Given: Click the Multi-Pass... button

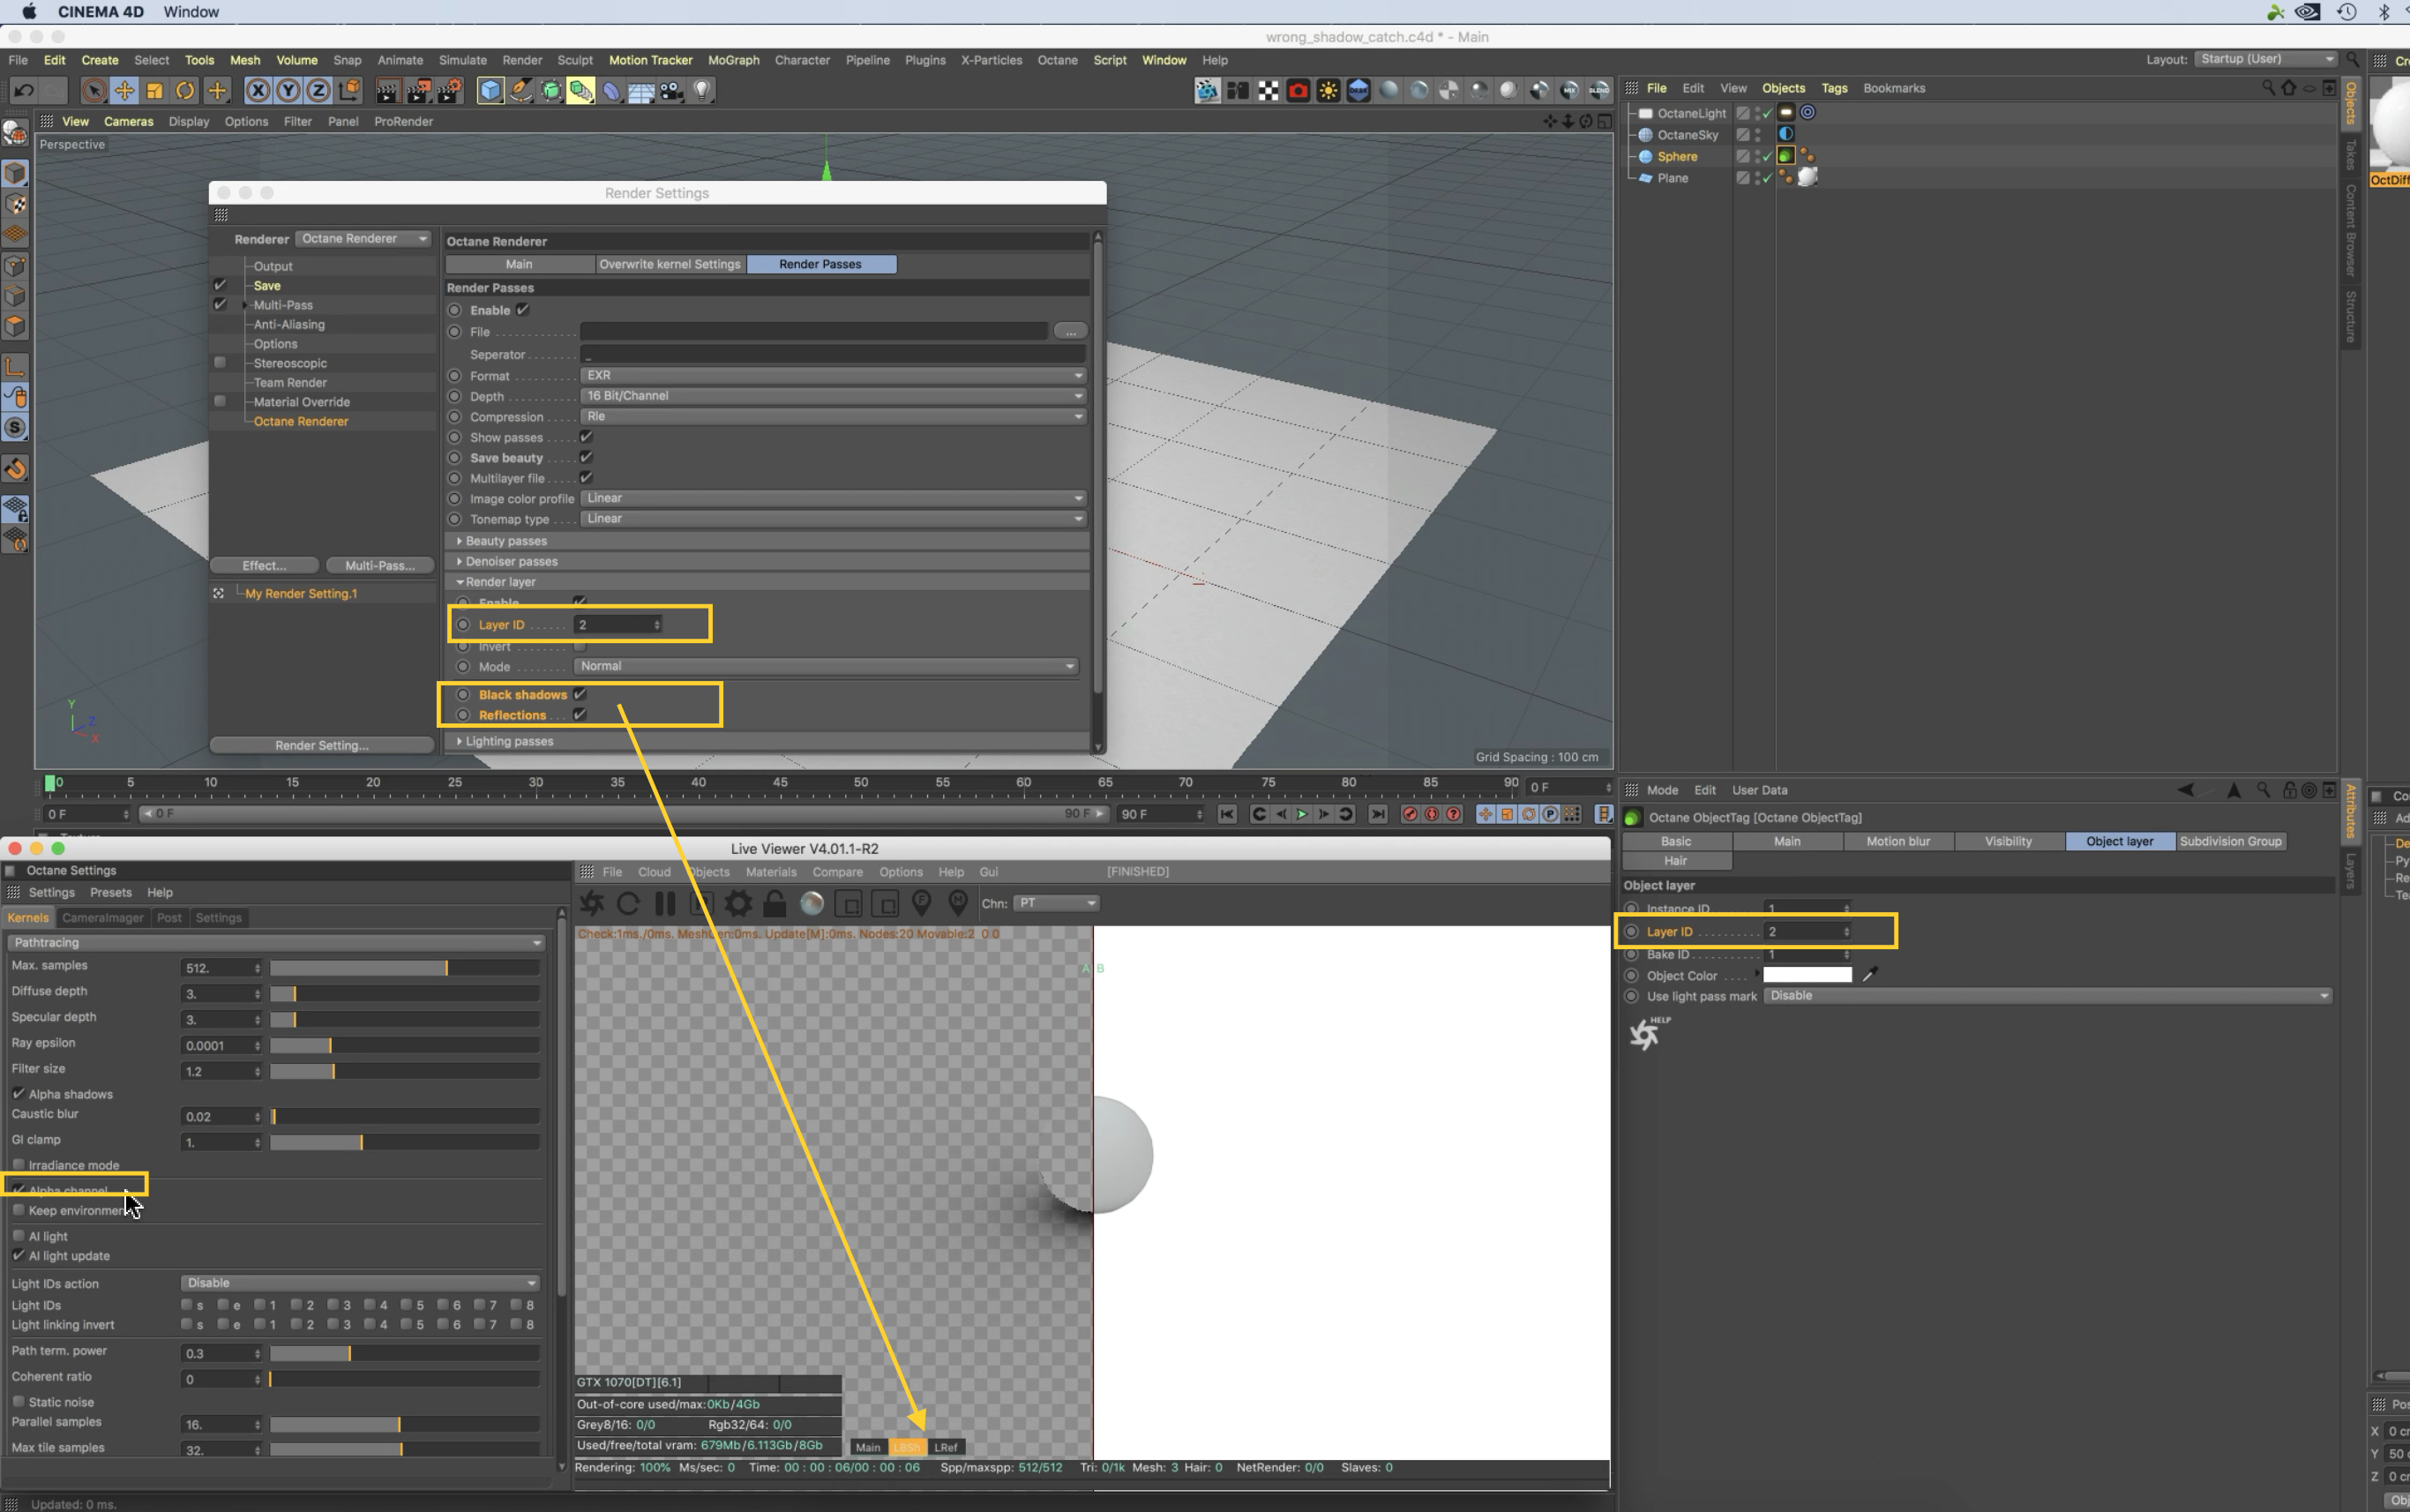Looking at the screenshot, I should (379, 565).
